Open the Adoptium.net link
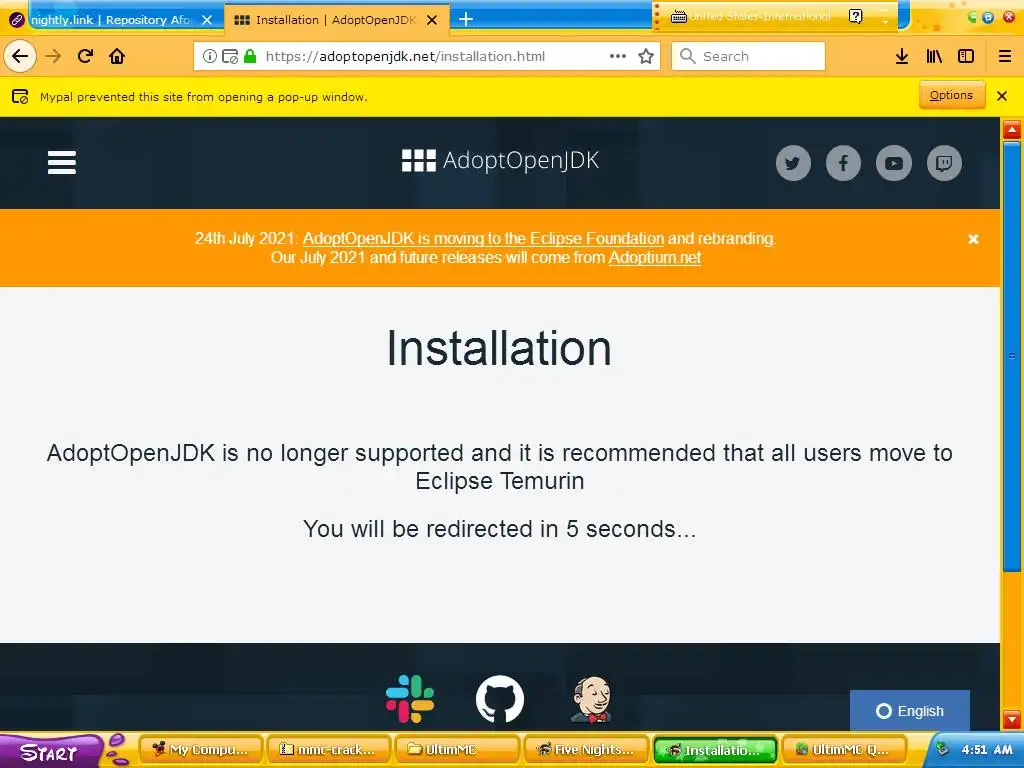This screenshot has height=768, width=1024. click(655, 257)
